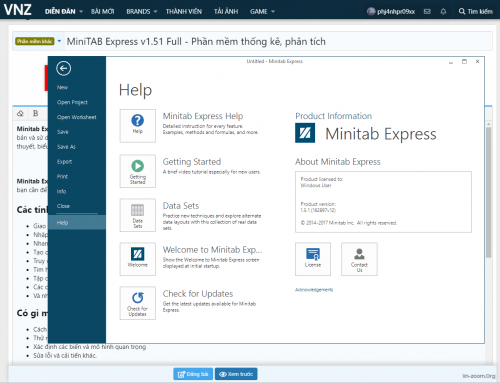Select Help in the sidebar
This screenshot has height=383, width=500.
pos(77,222)
